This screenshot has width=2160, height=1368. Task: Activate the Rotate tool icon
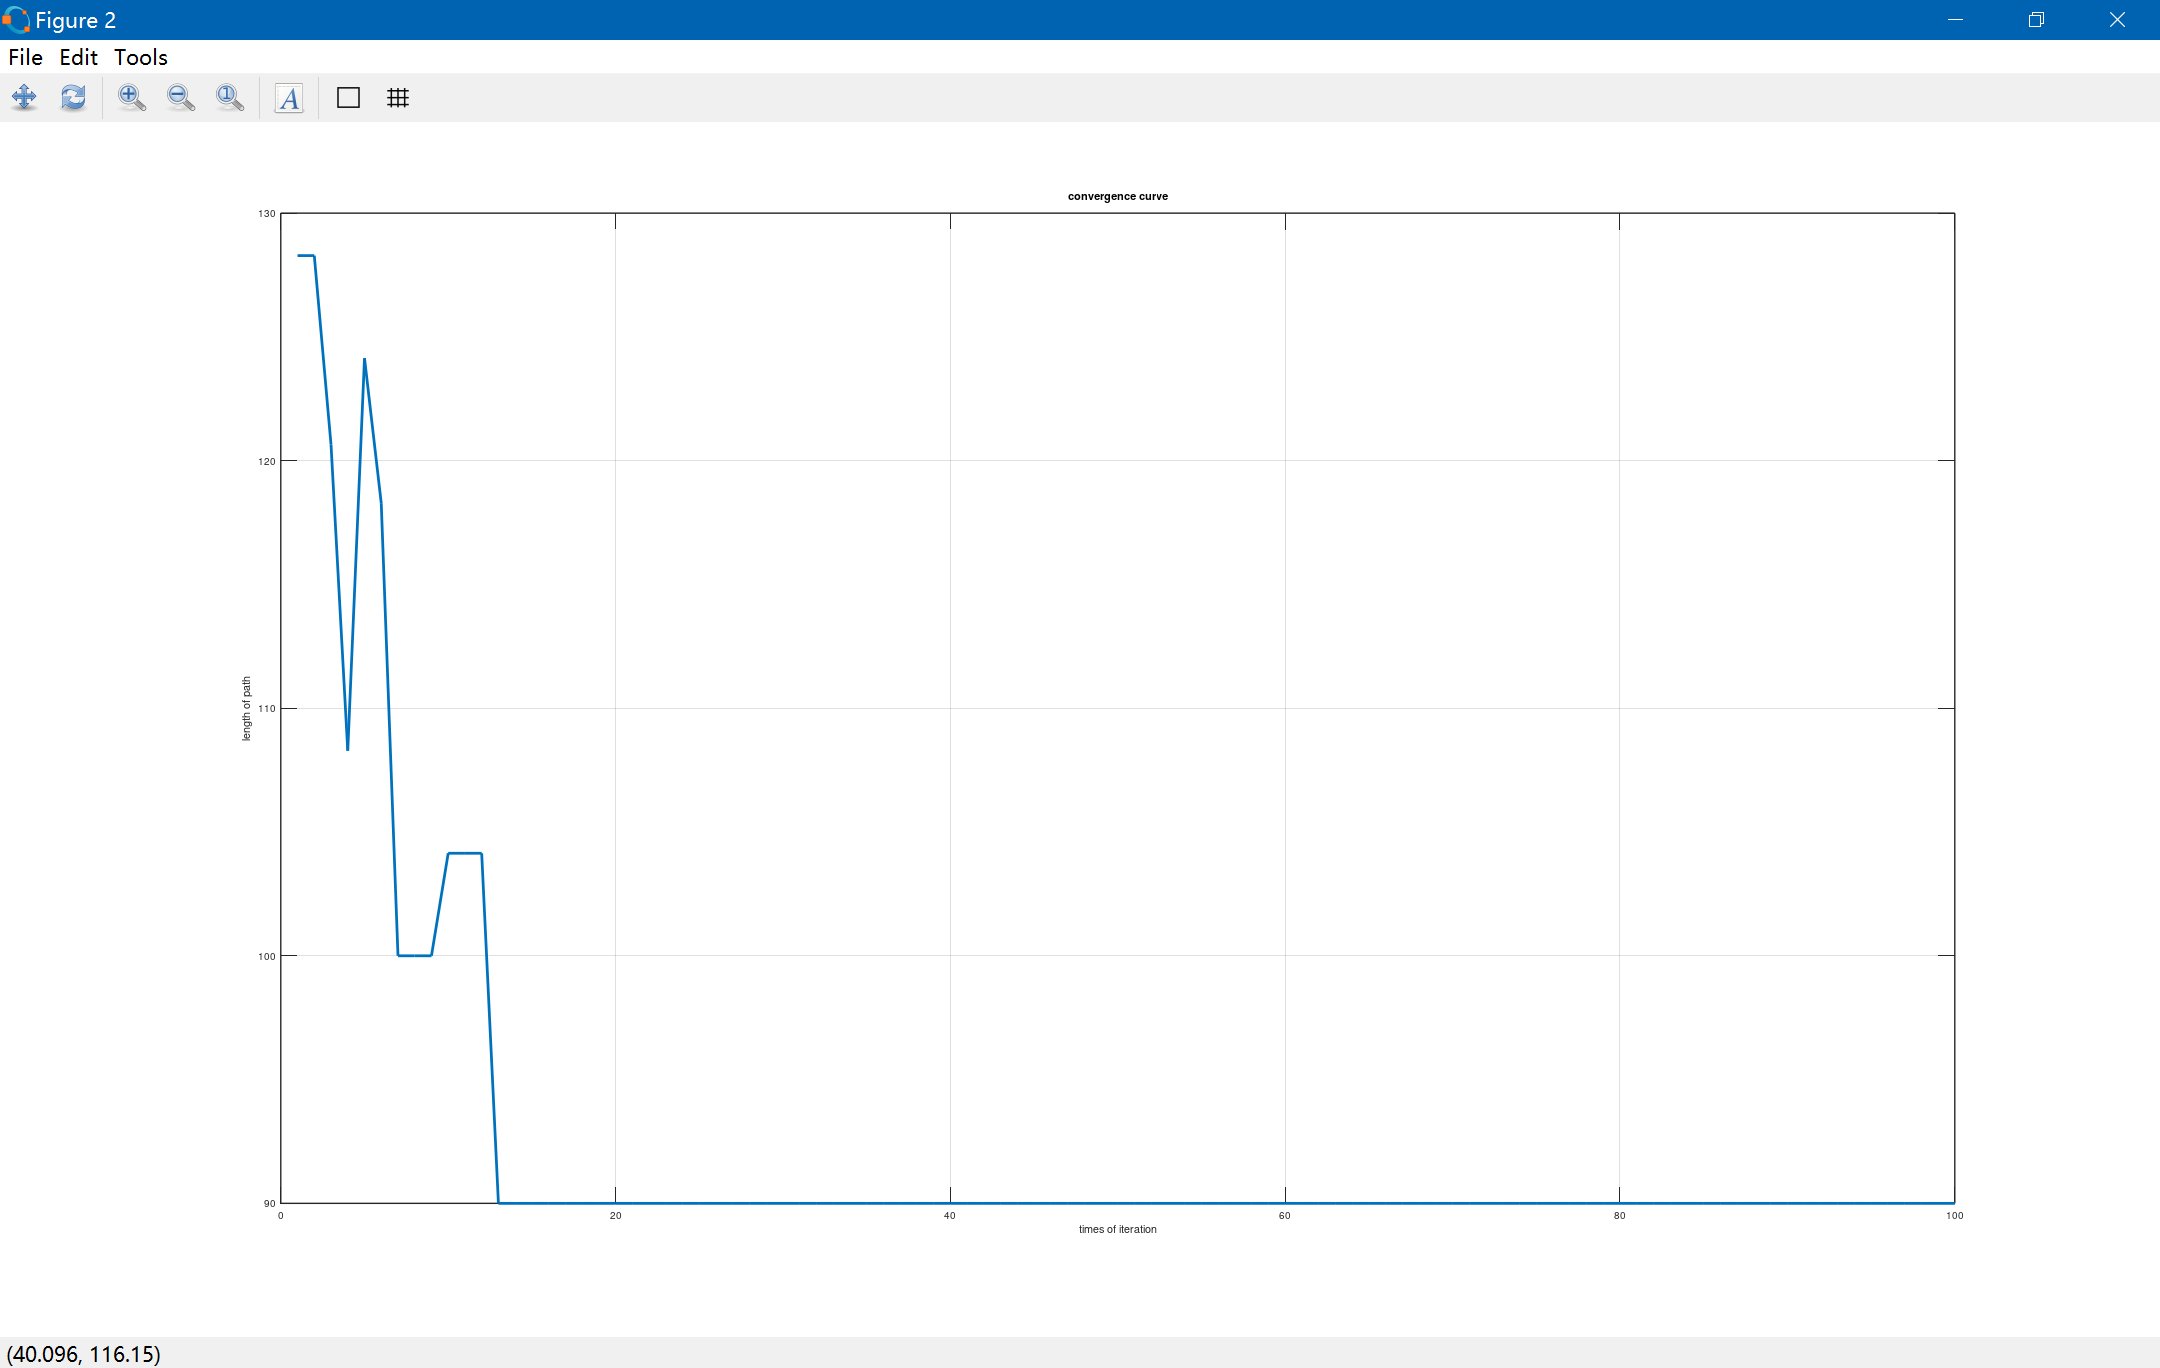(73, 97)
